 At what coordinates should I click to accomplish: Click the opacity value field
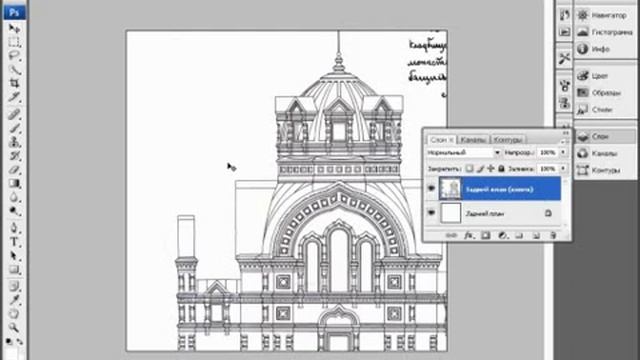[x=547, y=153]
